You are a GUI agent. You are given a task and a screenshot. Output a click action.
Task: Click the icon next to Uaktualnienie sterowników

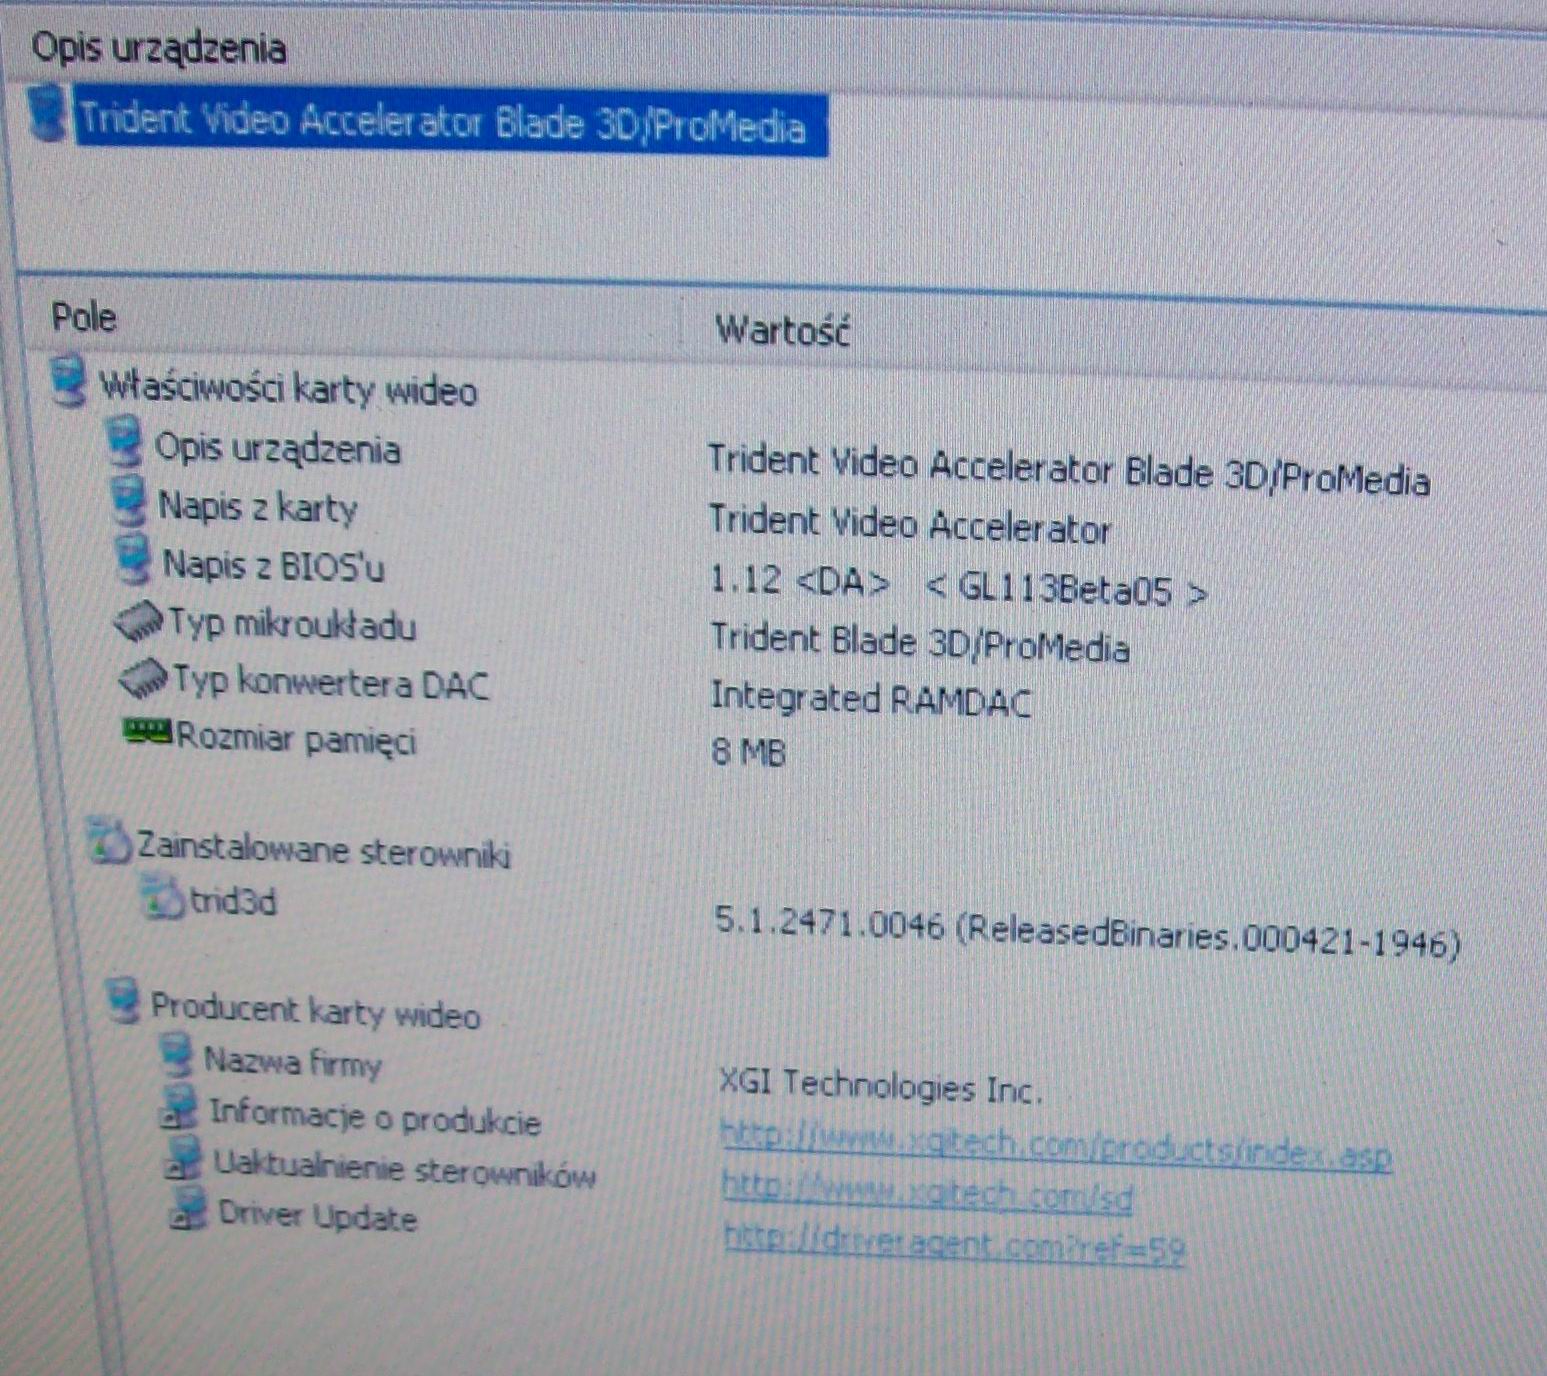[183, 1158]
